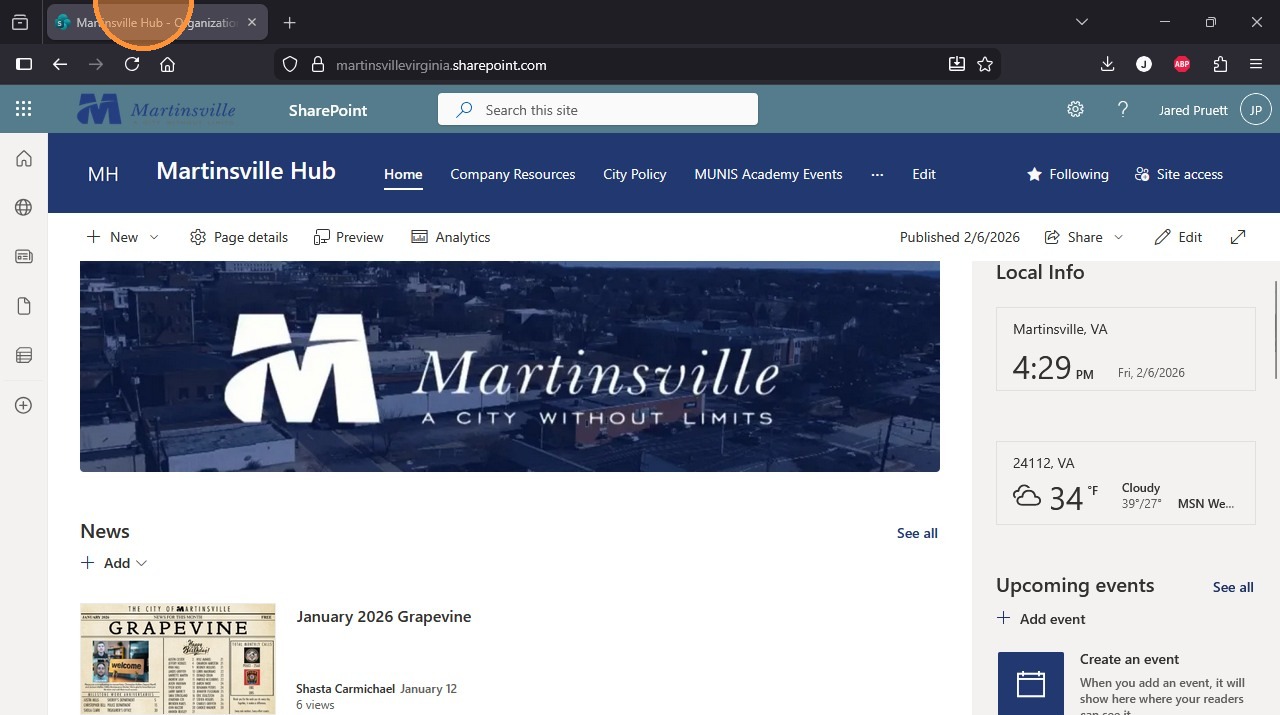Open the Help question mark icon
Screen dimensions: 1280x715
tap(1123, 110)
